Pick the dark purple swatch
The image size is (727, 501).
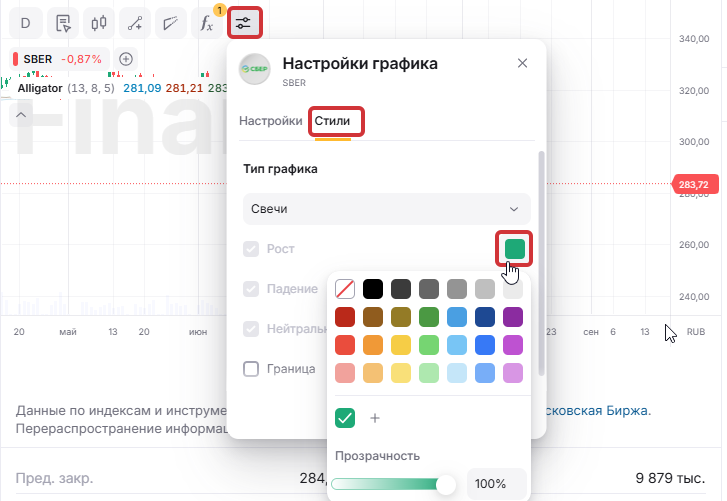click(x=513, y=317)
